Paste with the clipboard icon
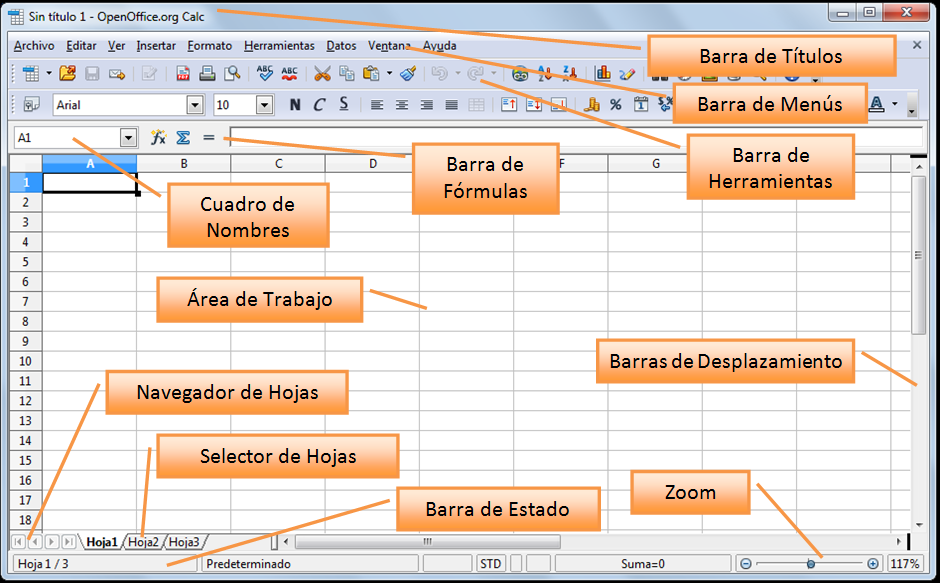The width and height of the screenshot is (943, 587). coord(372,74)
